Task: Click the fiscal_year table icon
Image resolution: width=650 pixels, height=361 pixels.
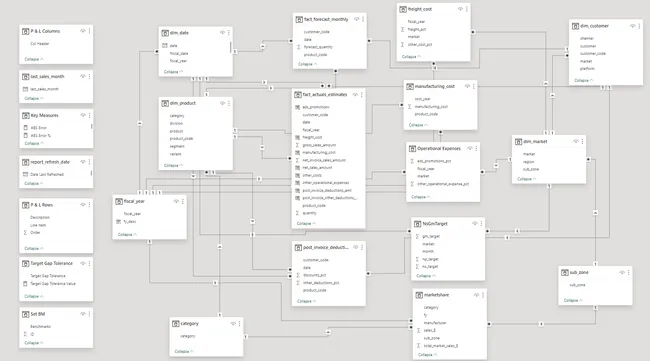Action: (x=119, y=201)
